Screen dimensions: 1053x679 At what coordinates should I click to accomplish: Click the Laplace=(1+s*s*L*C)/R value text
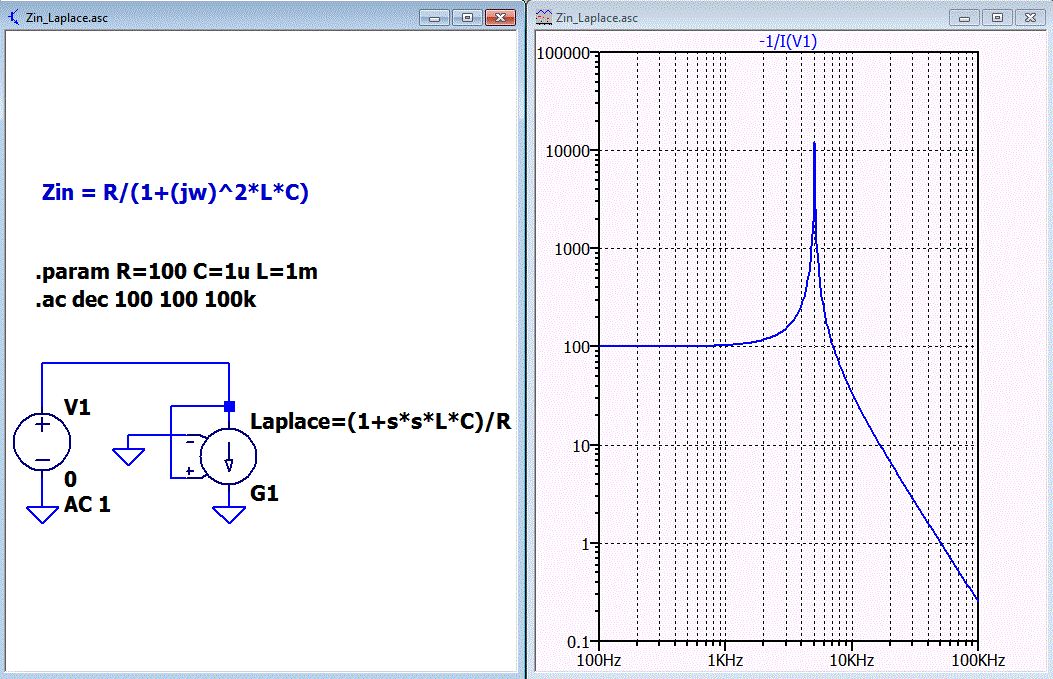click(x=380, y=421)
